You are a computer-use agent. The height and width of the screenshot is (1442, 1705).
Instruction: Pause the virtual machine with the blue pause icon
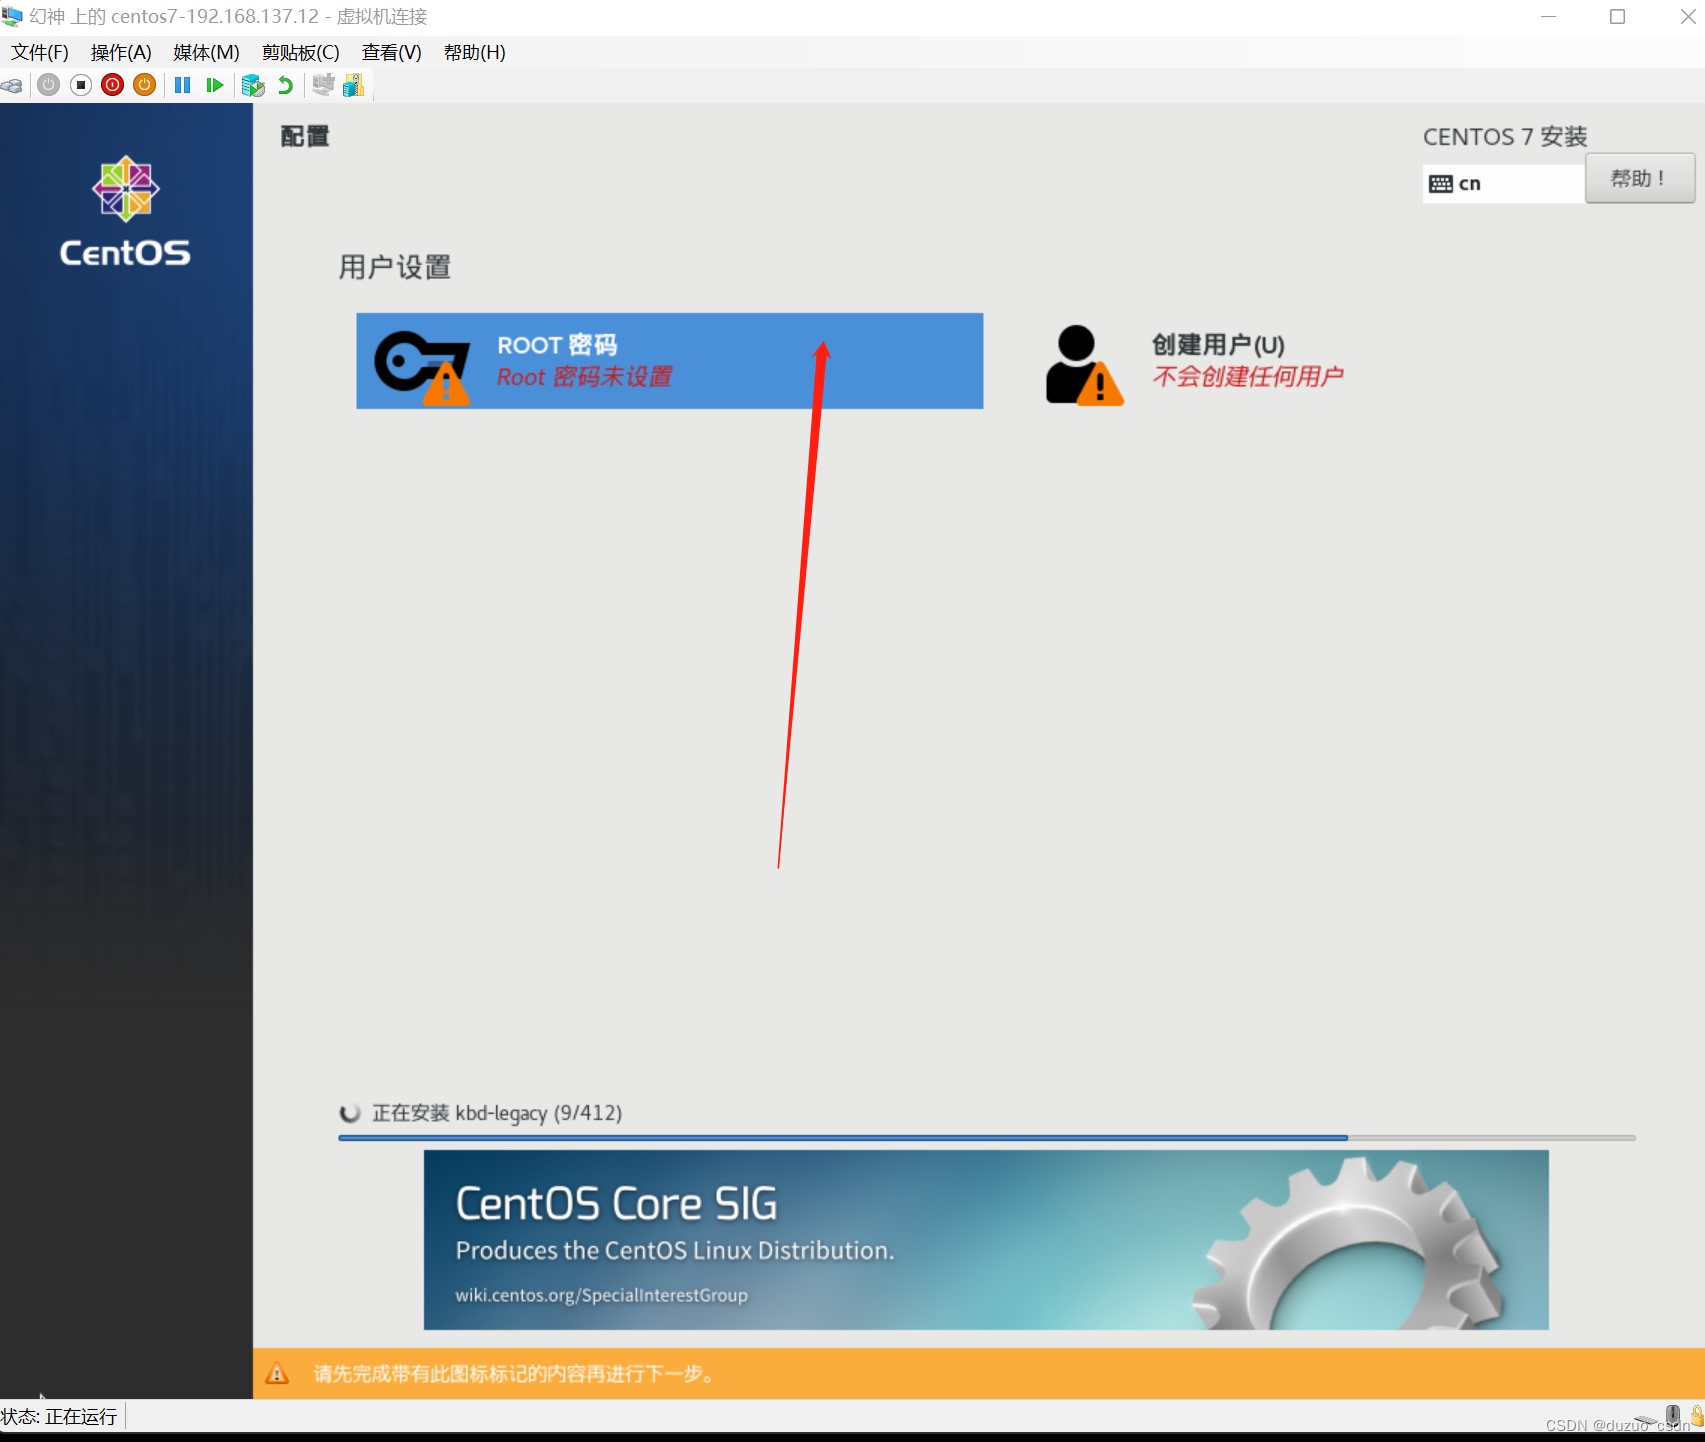182,85
